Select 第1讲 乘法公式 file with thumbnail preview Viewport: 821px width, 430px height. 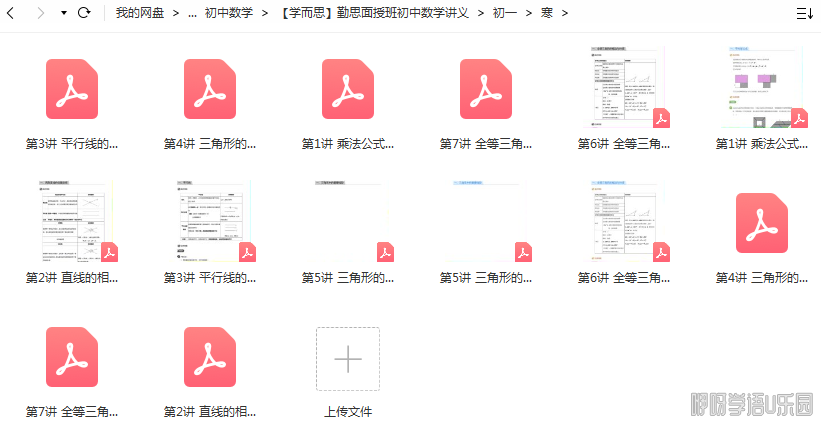762,88
